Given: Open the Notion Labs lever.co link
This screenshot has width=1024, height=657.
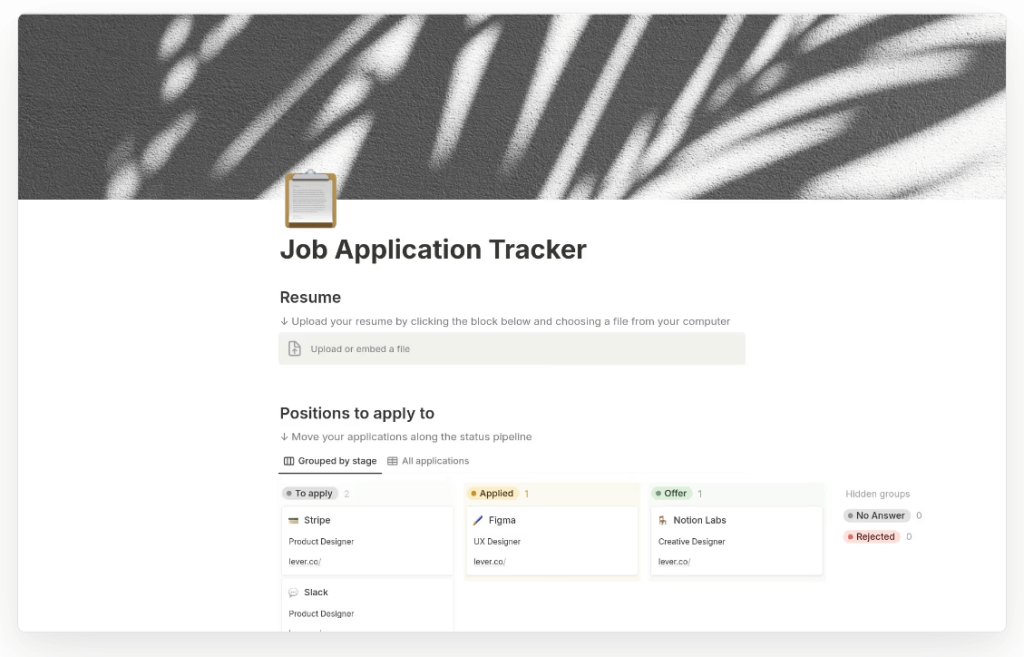Looking at the screenshot, I should 675,562.
